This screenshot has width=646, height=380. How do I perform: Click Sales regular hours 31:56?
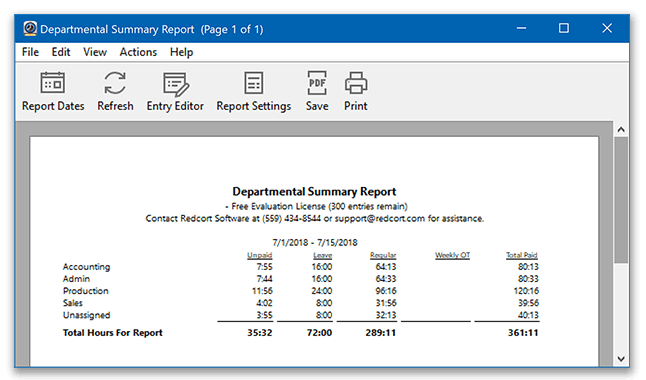386,303
